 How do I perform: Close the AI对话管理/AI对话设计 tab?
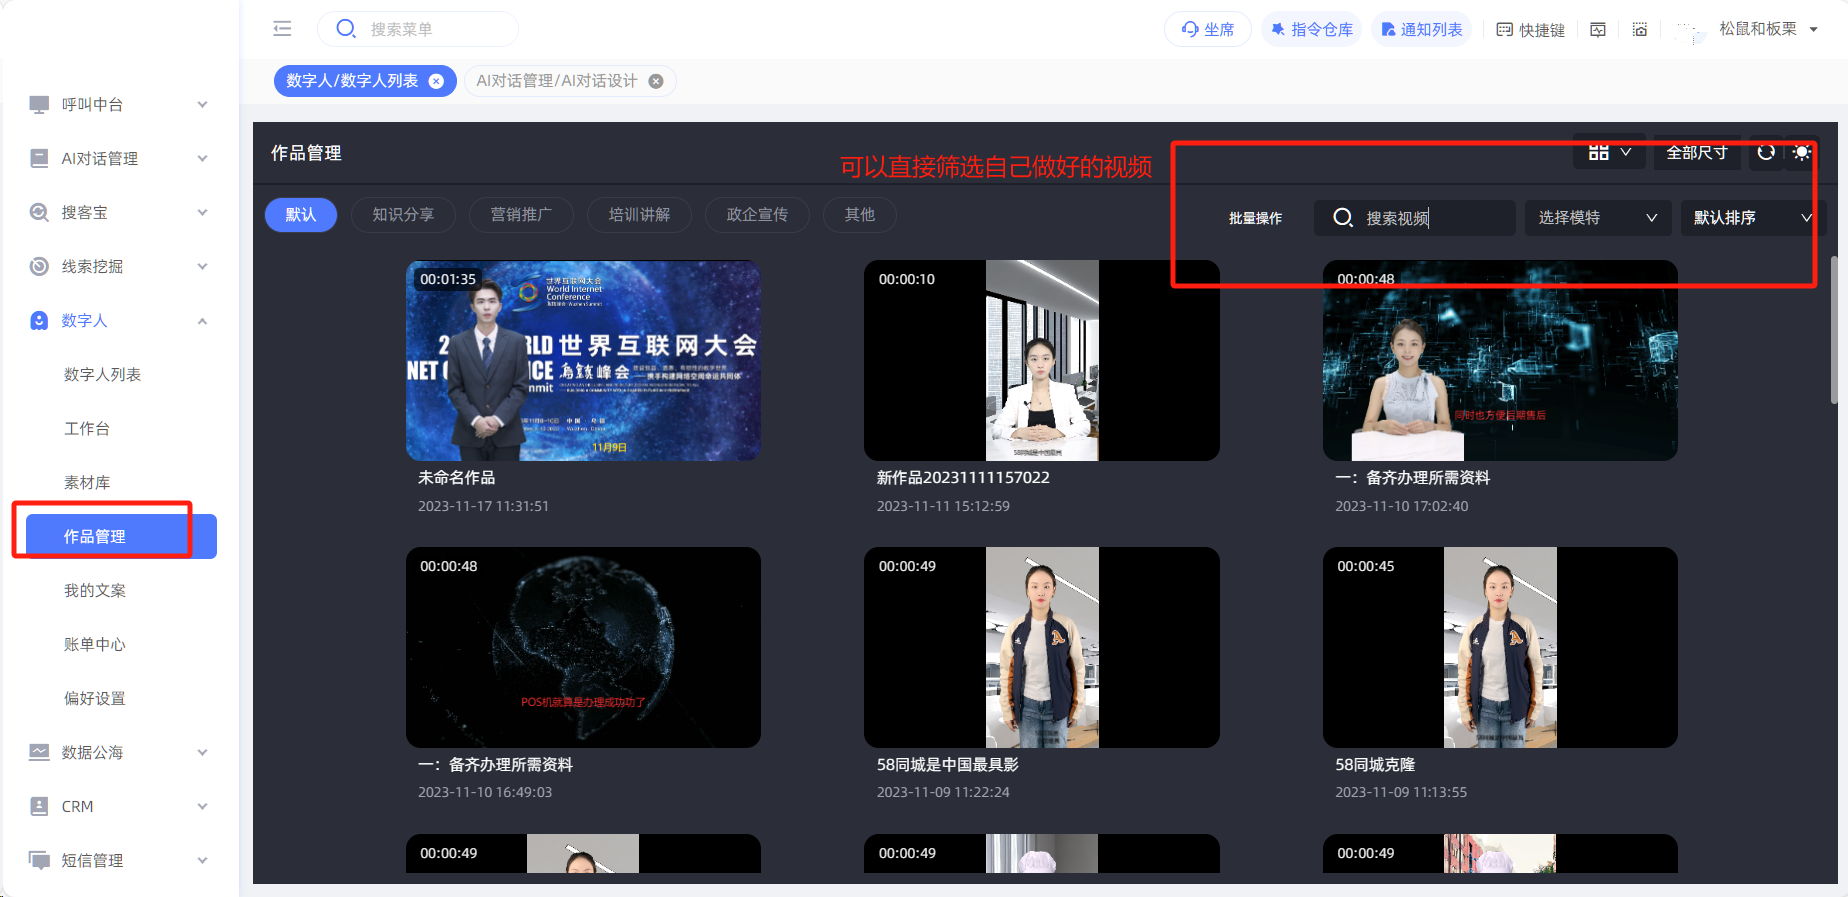click(656, 81)
